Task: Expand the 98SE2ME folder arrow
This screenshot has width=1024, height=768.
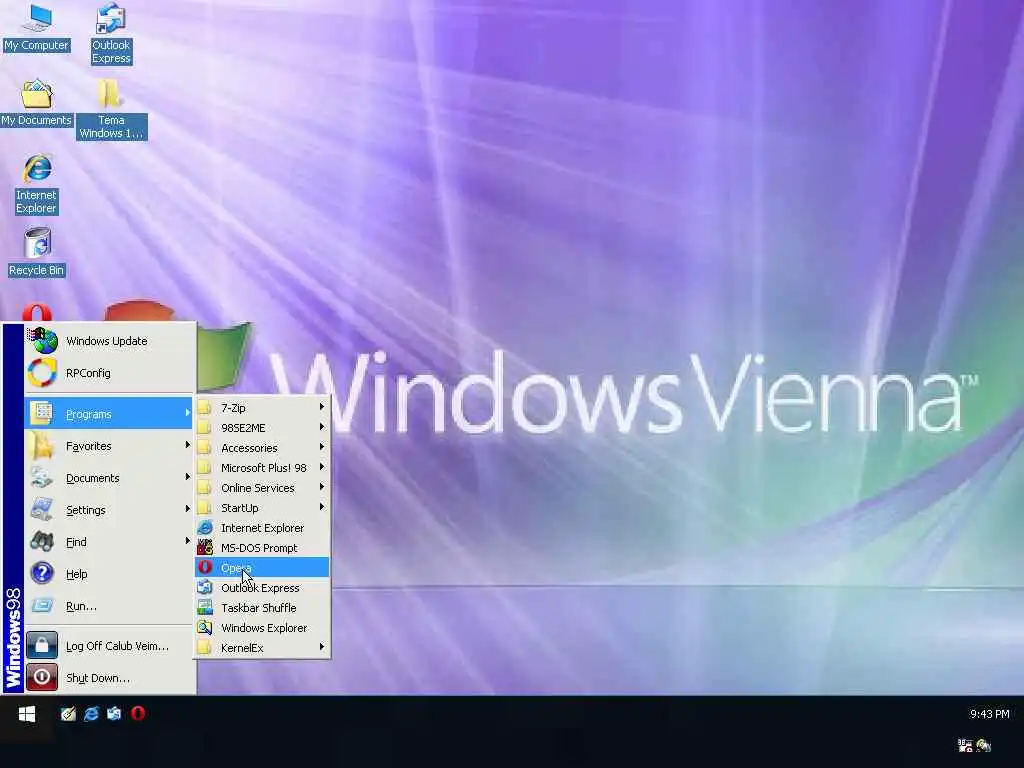Action: [322, 427]
